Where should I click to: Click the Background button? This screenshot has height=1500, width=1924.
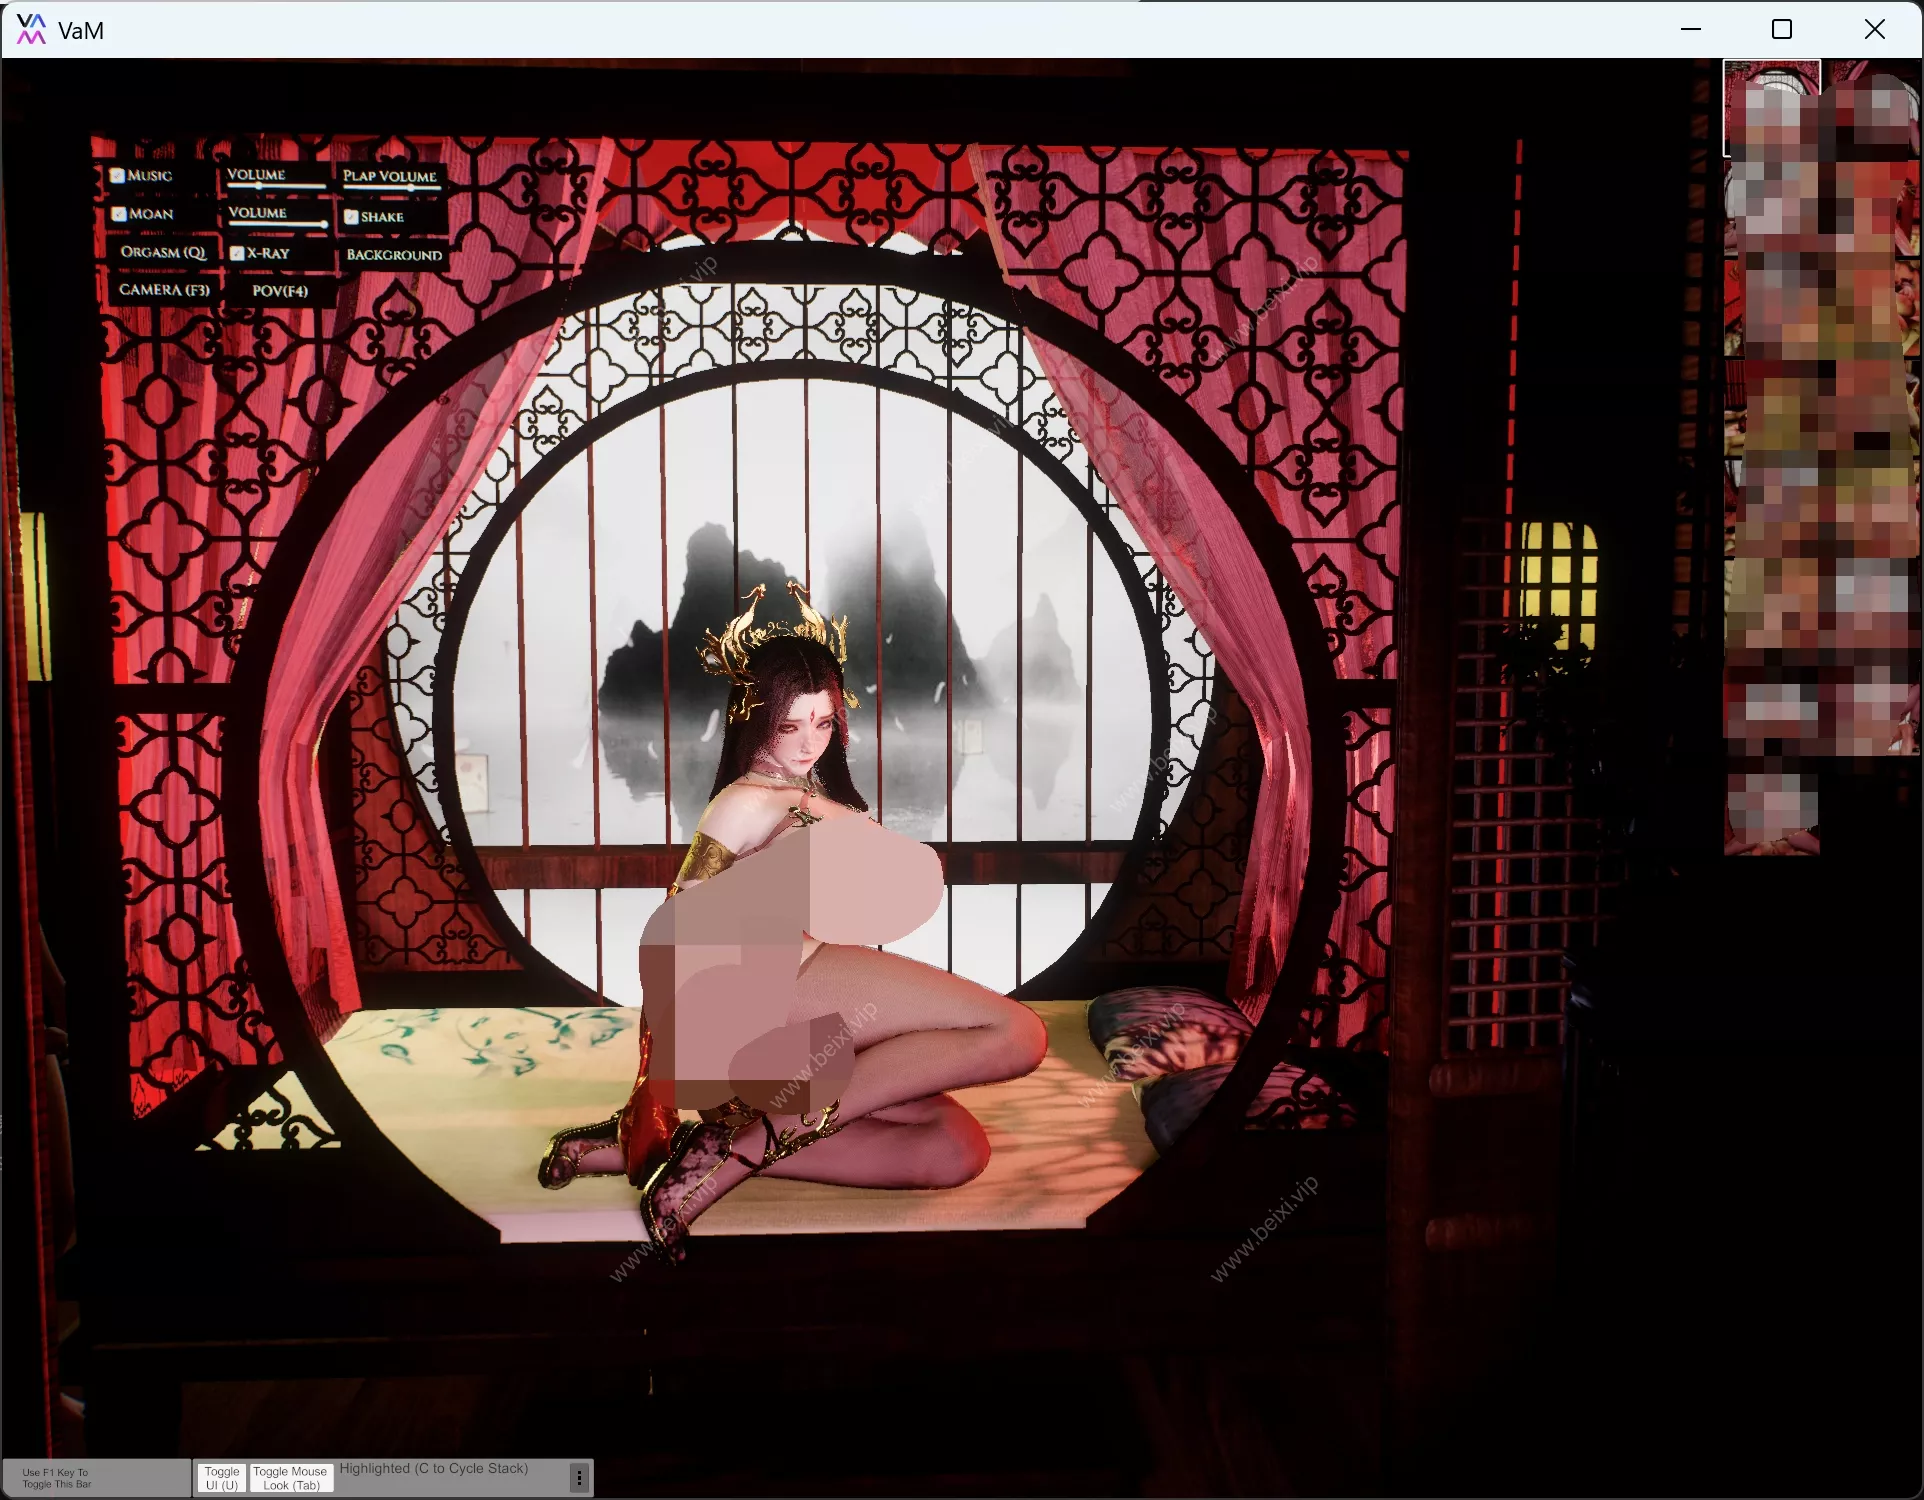(394, 255)
